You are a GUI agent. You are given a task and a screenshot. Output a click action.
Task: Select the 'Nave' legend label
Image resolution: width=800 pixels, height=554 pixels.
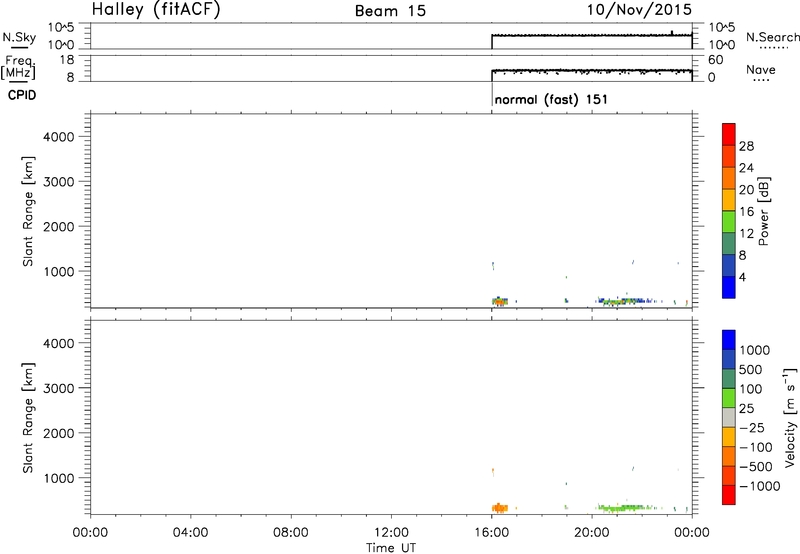(760, 70)
